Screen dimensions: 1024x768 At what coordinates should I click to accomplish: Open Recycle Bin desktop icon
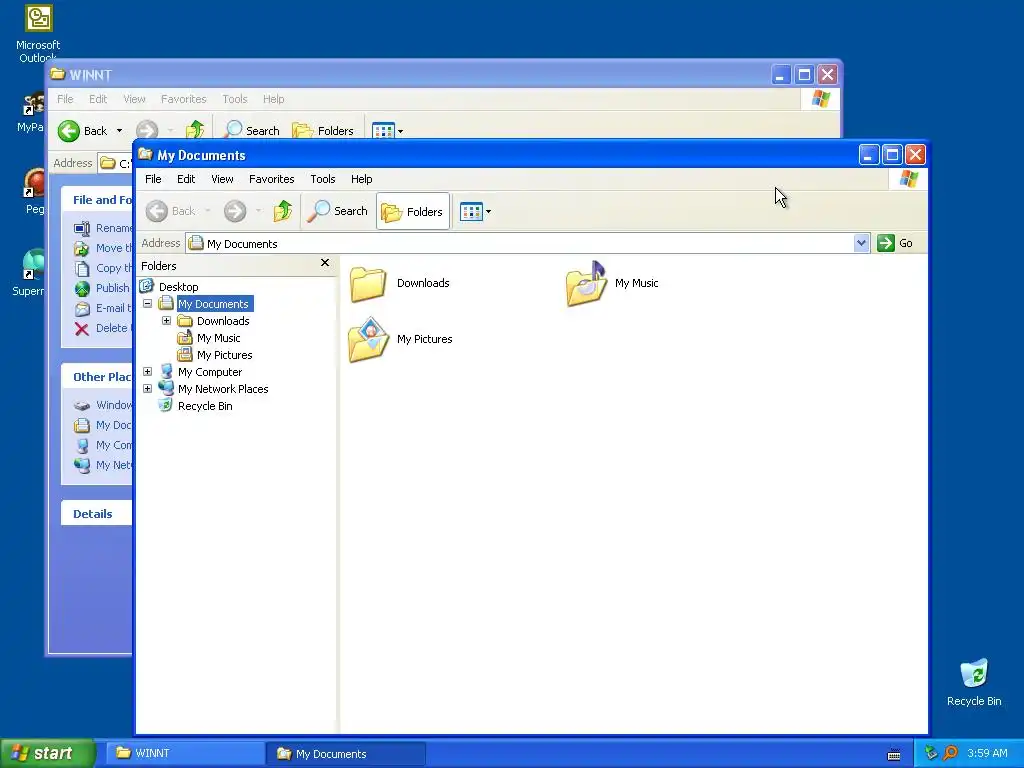(974, 682)
